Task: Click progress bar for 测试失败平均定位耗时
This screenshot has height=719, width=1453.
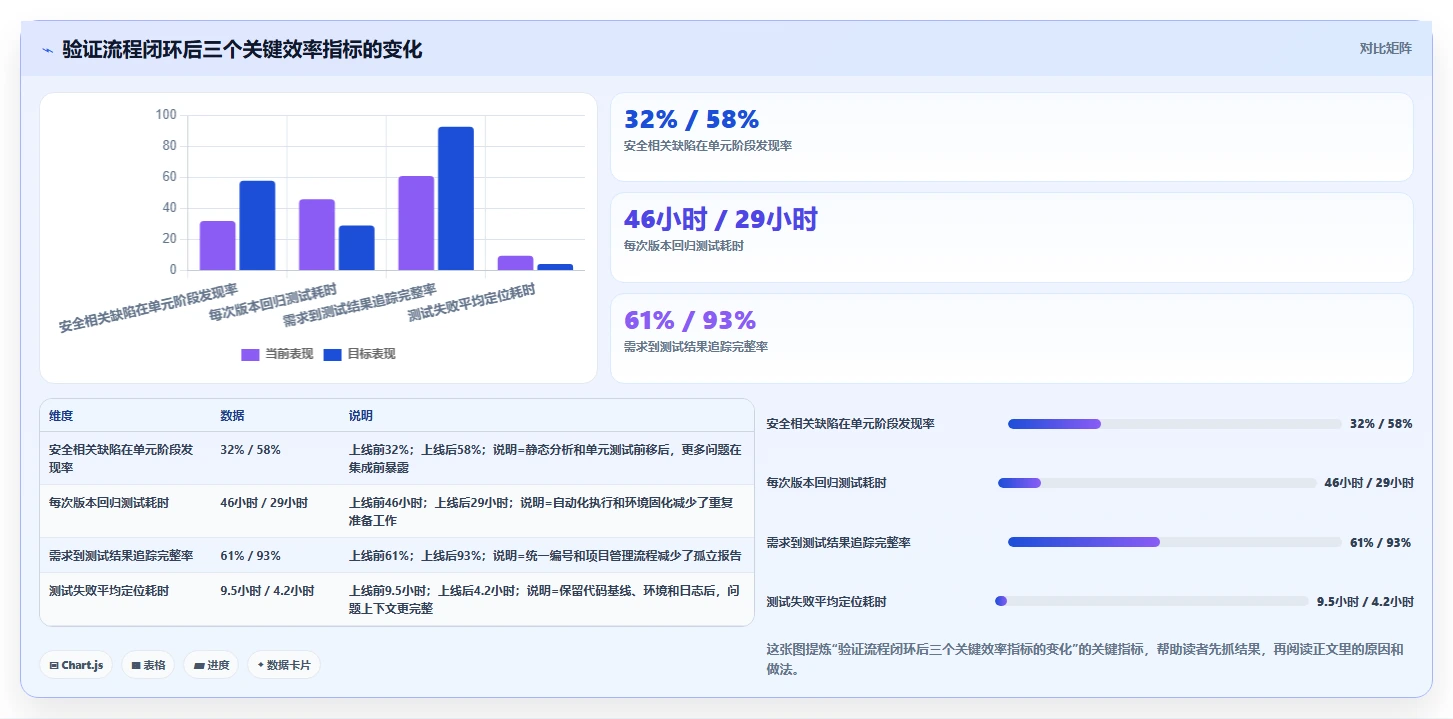Action: (x=1152, y=601)
